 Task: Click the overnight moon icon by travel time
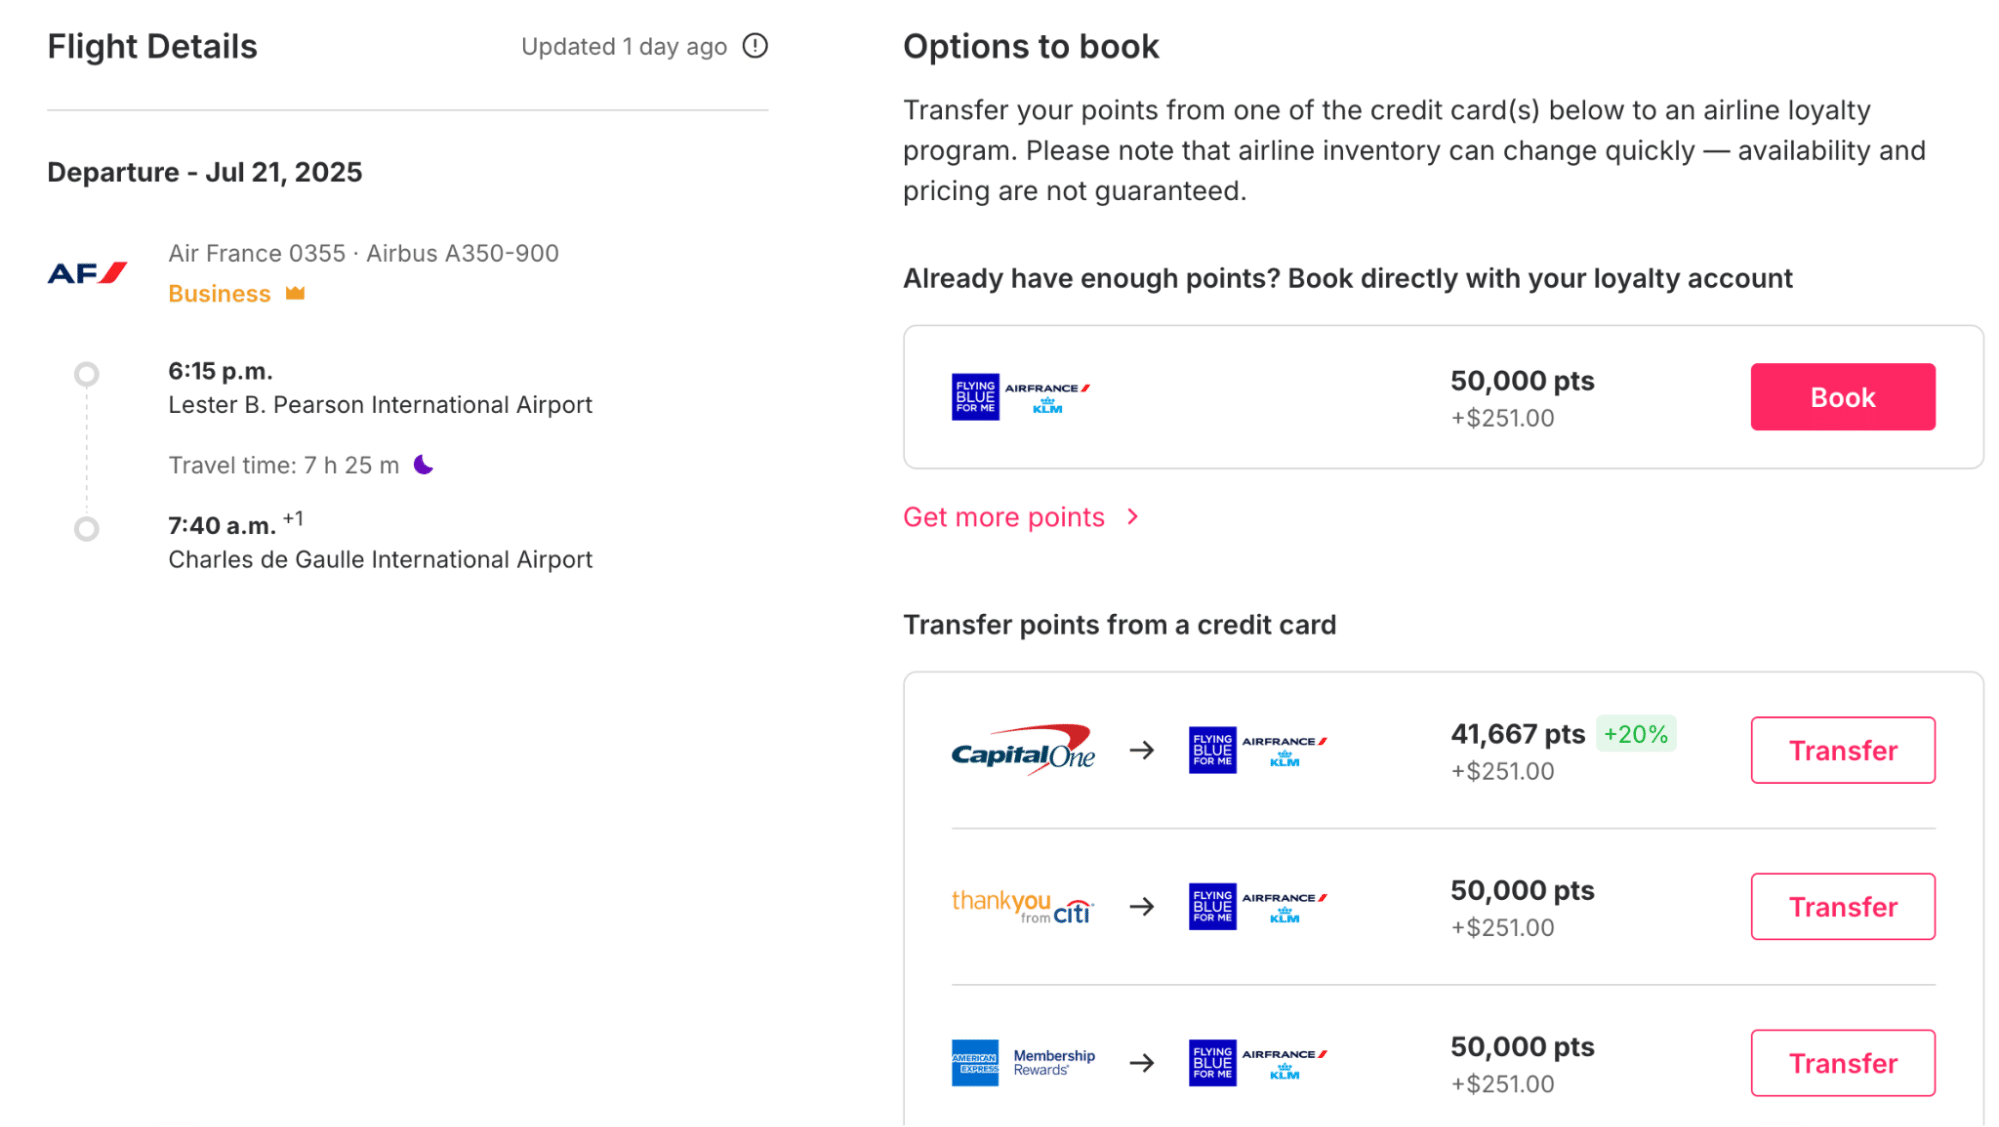tap(424, 465)
